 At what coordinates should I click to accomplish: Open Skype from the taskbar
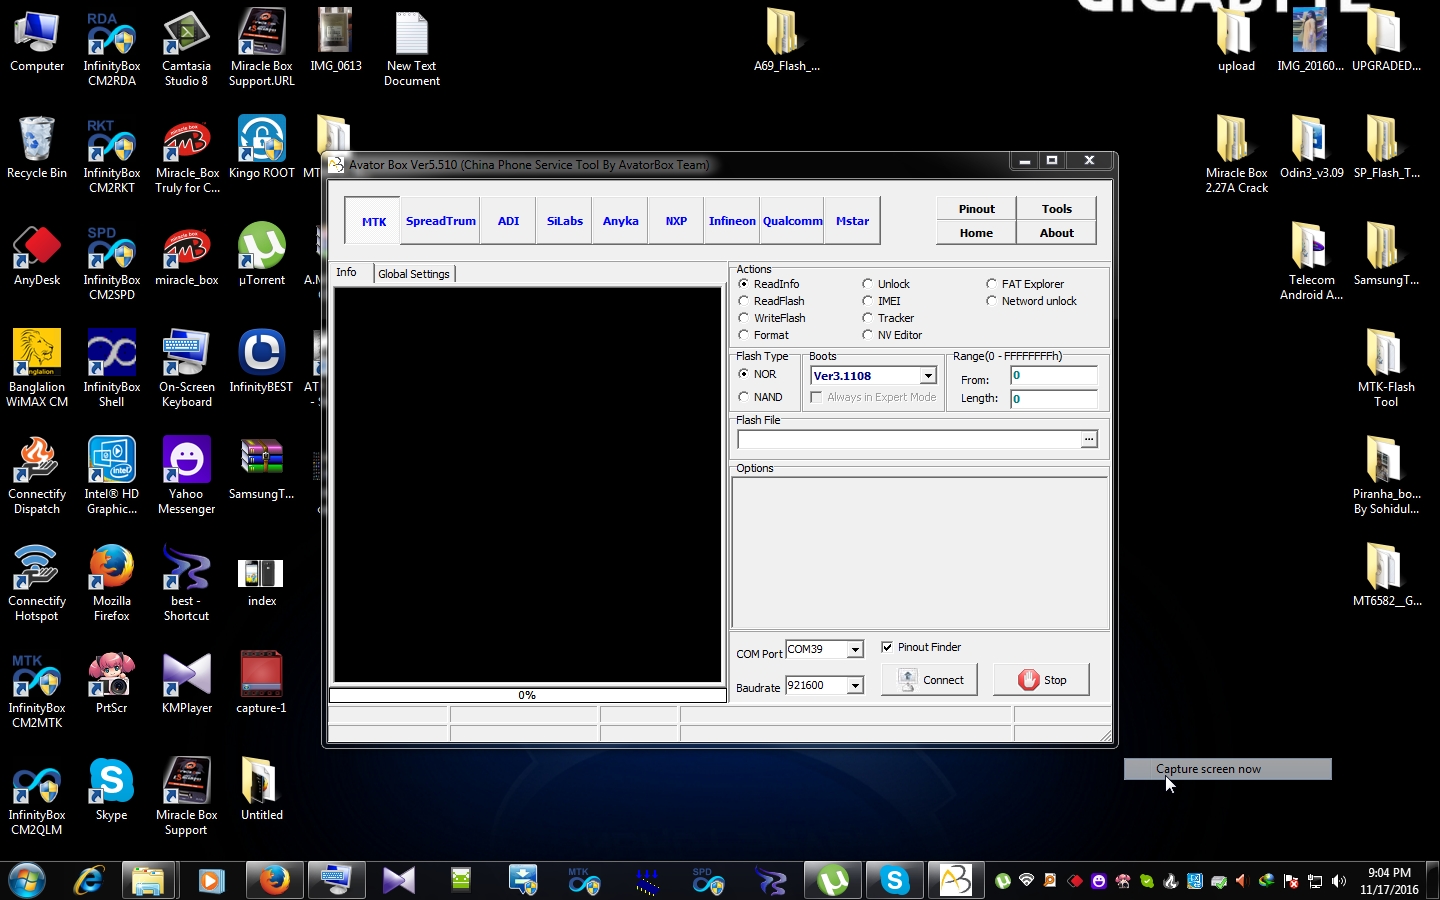tap(894, 881)
